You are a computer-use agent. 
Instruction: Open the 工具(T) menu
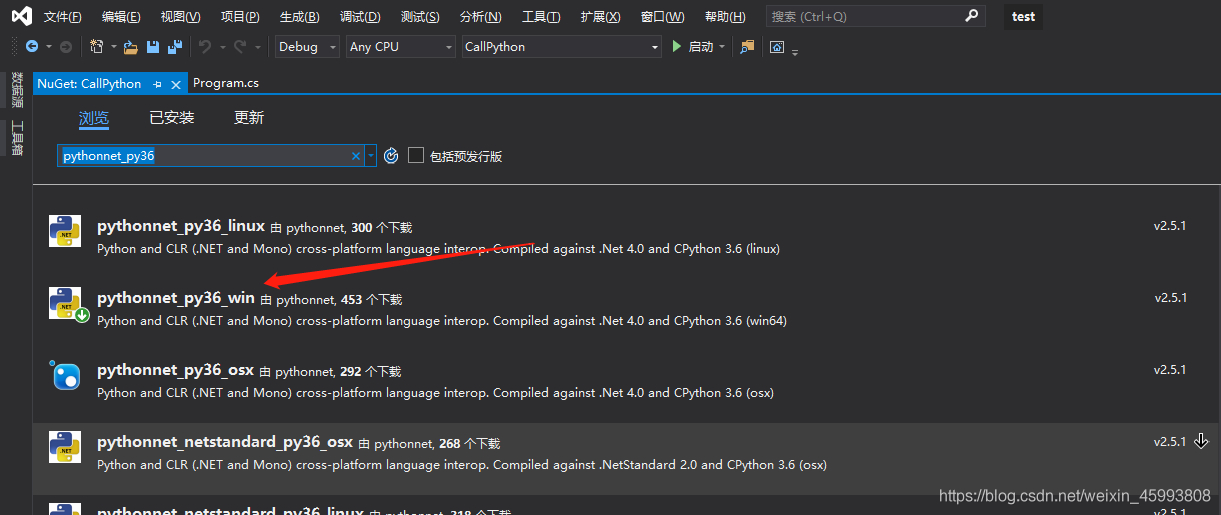(x=541, y=17)
